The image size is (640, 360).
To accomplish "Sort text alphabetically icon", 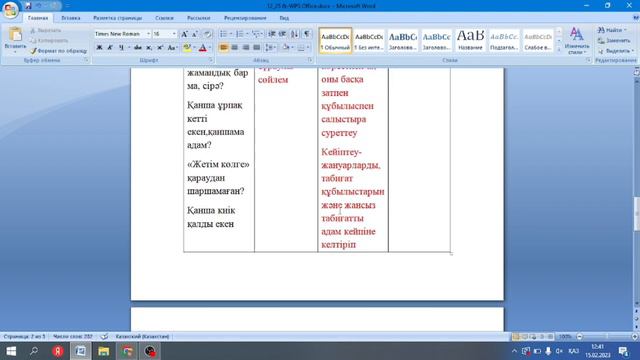I will click(294, 34).
